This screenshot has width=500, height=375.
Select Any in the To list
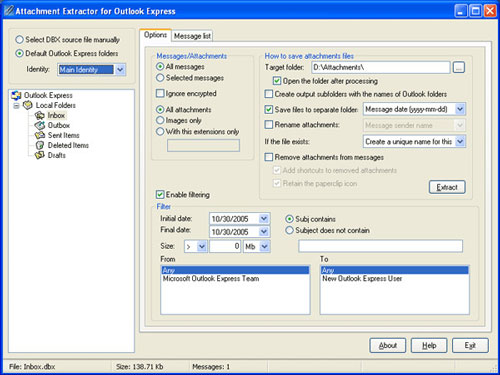tap(395, 270)
